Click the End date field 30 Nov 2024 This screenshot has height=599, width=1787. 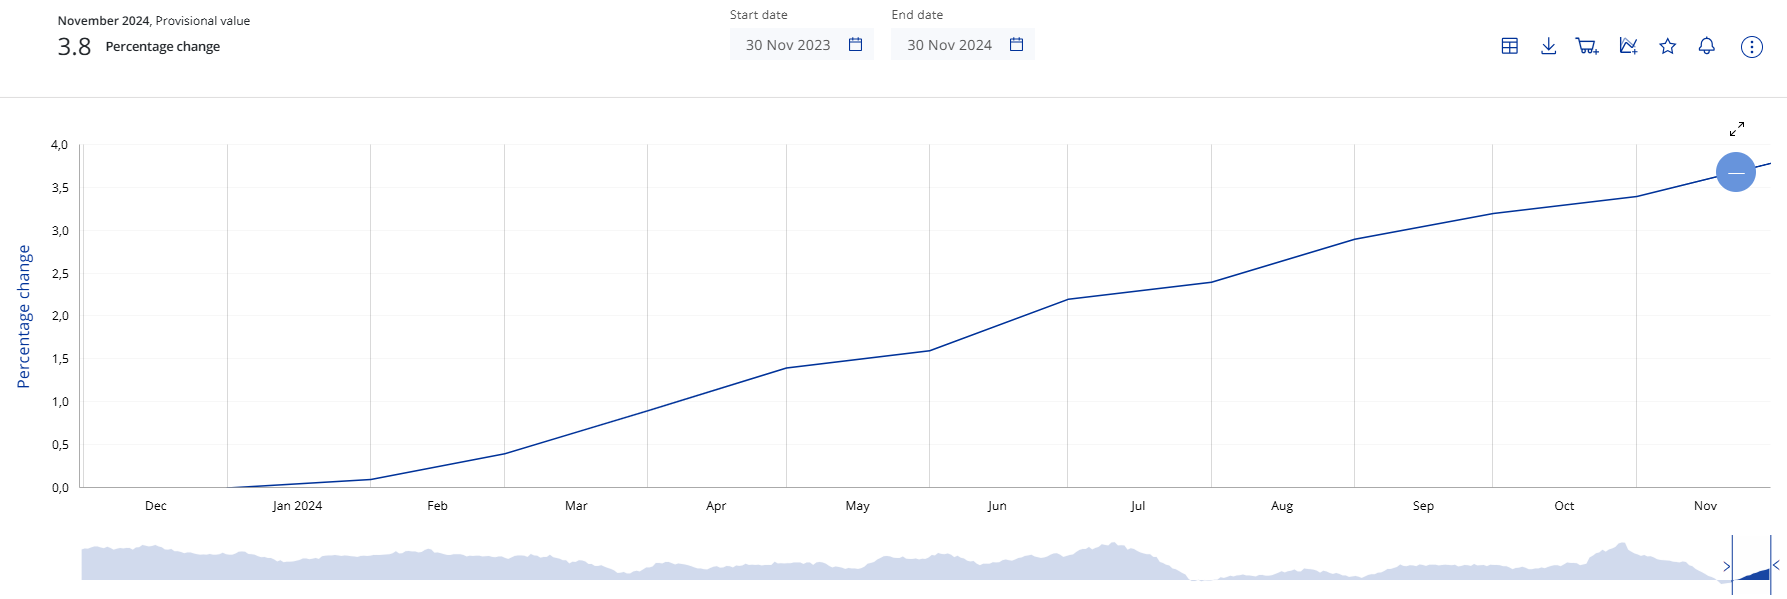tap(949, 45)
